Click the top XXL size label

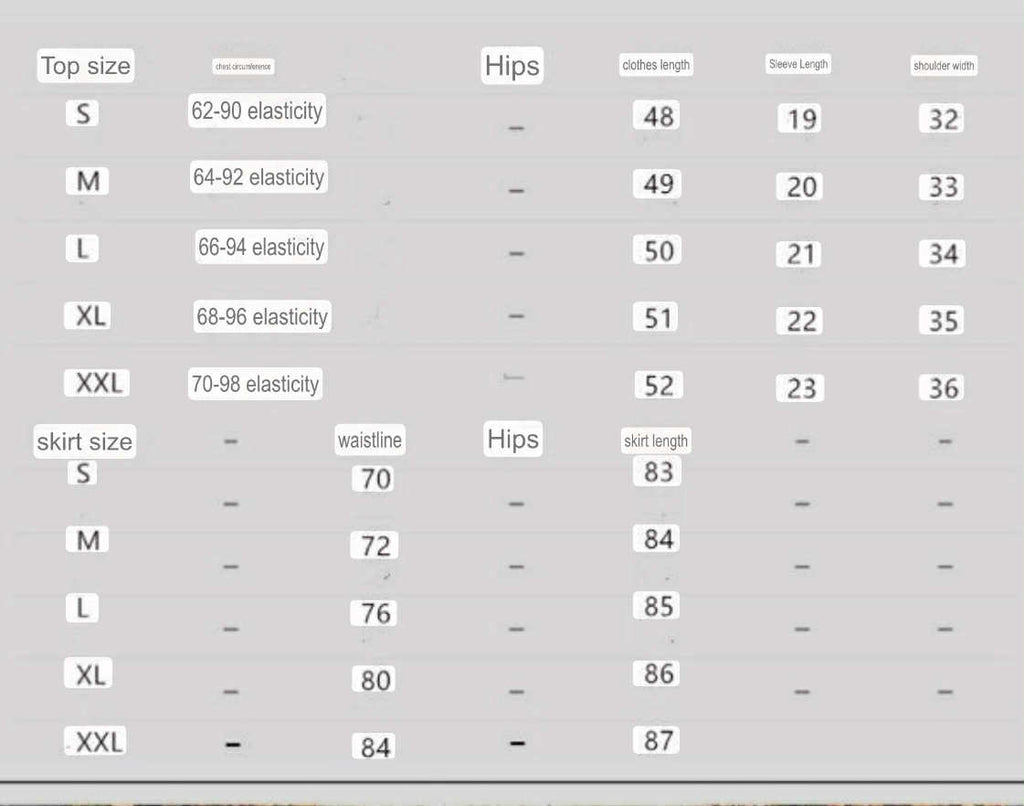tap(97, 383)
